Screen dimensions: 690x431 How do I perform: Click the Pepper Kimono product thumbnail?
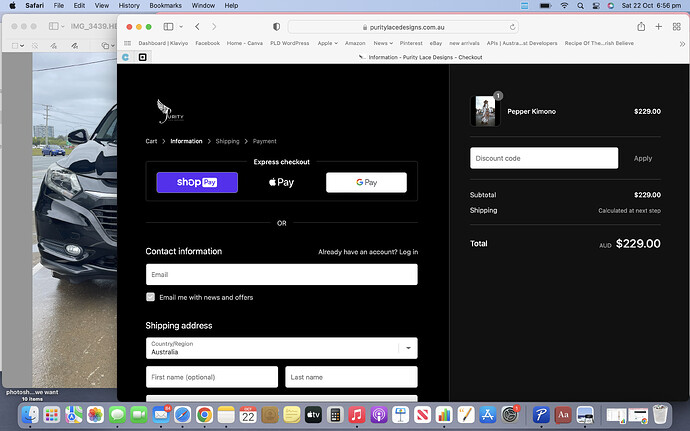coord(485,111)
